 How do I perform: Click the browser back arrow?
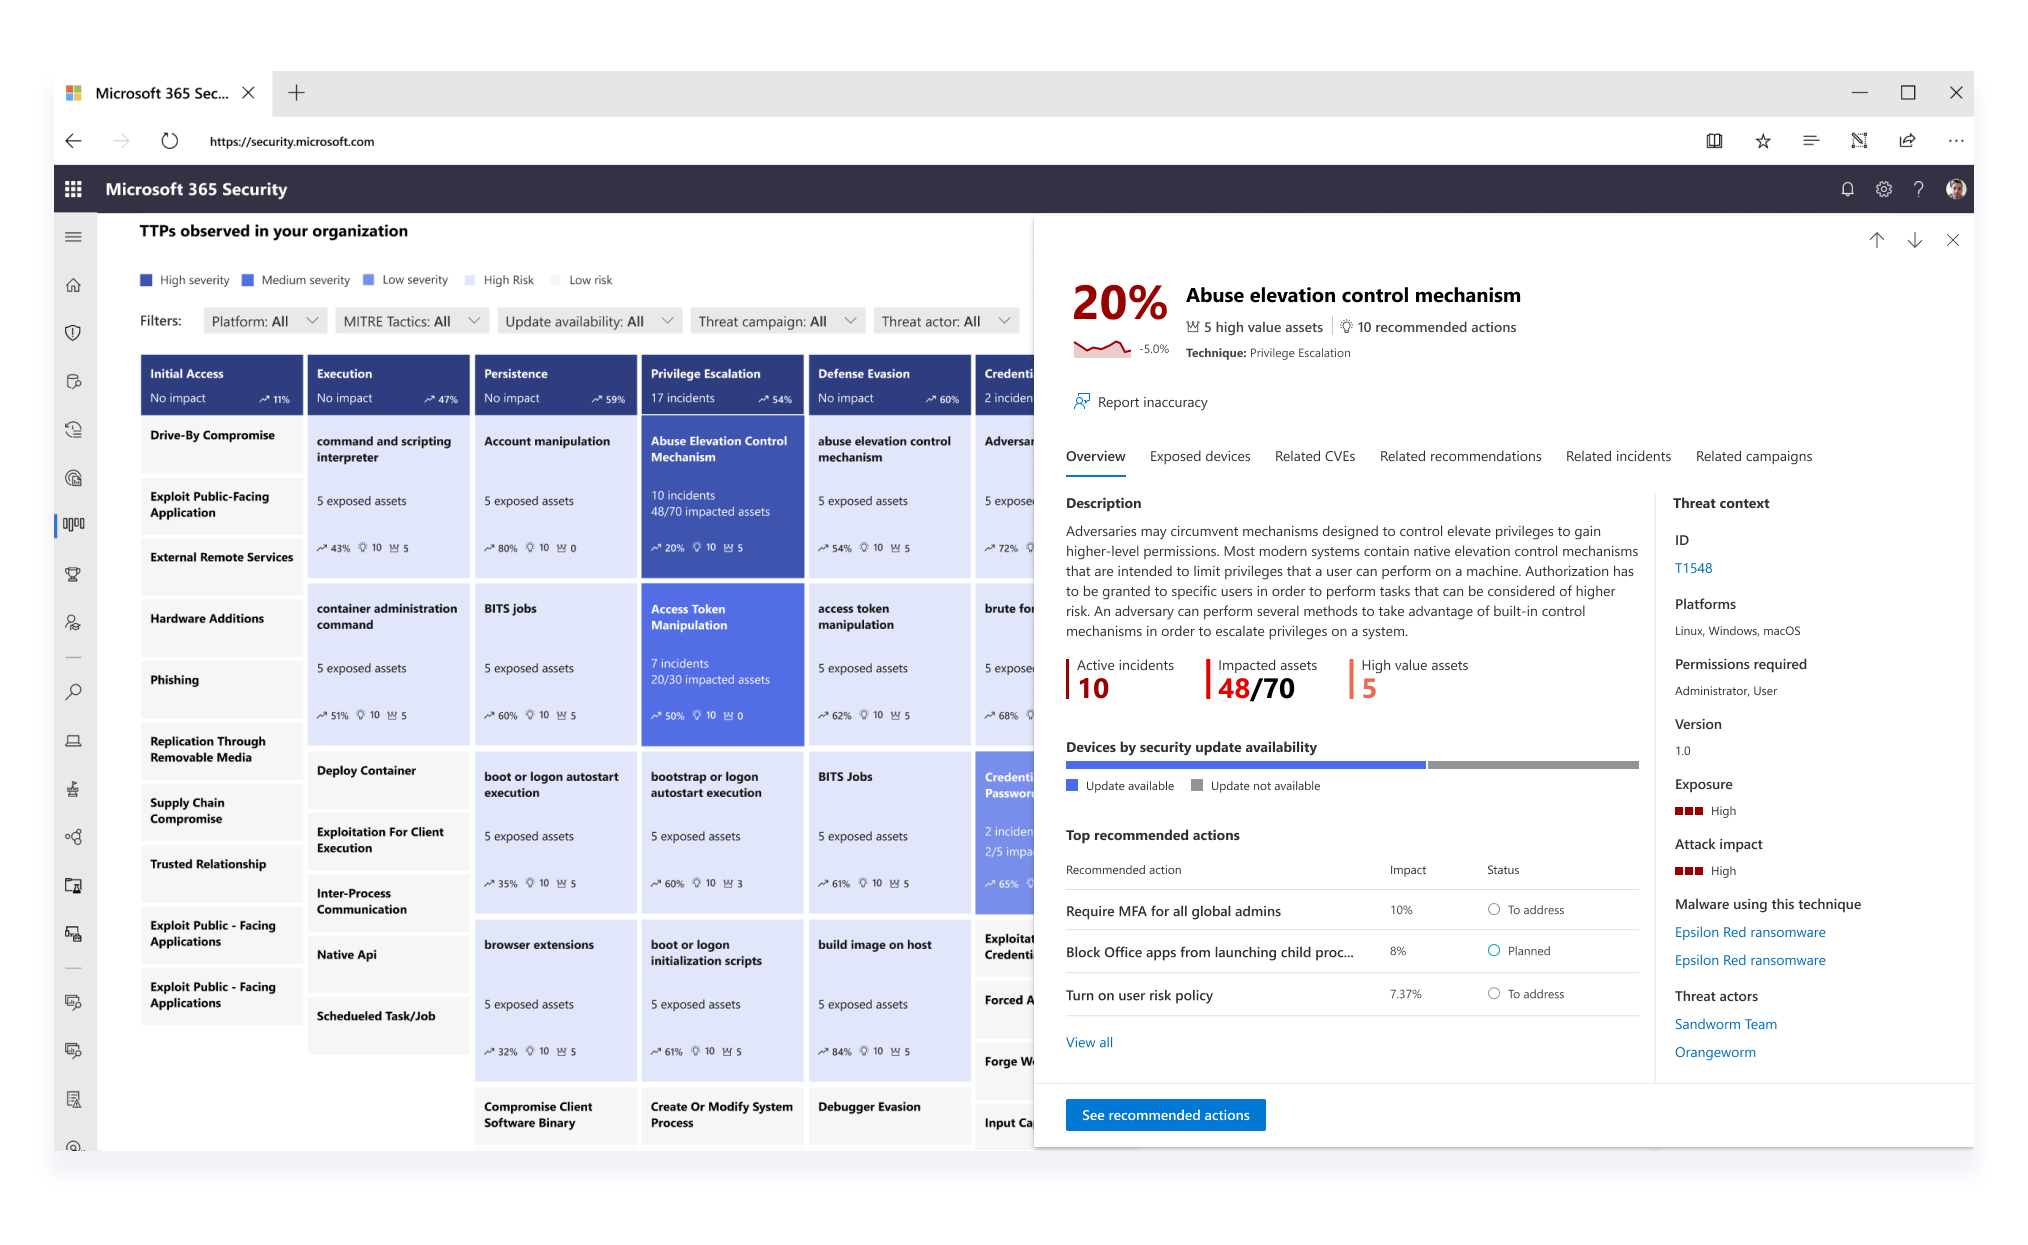pyautogui.click(x=73, y=141)
